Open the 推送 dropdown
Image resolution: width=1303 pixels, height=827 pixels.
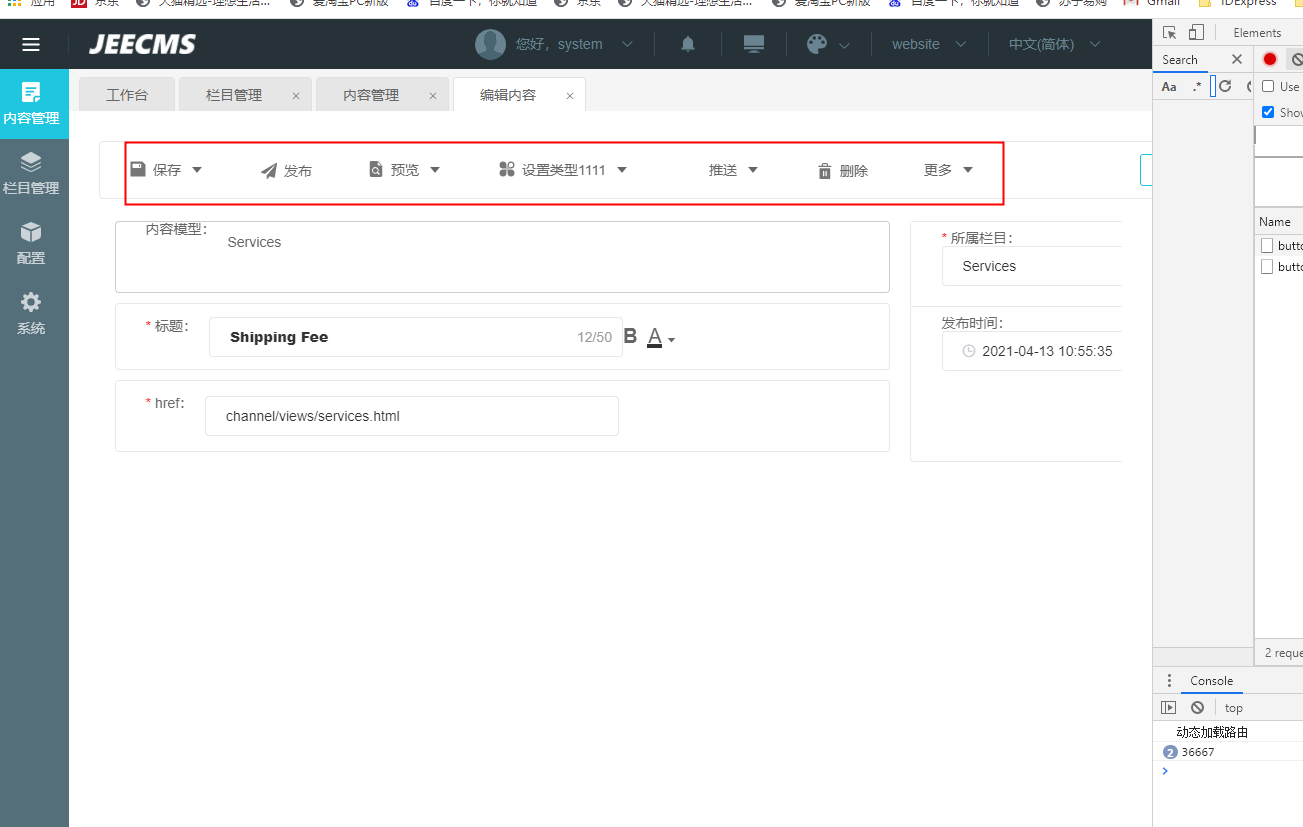tap(733, 170)
